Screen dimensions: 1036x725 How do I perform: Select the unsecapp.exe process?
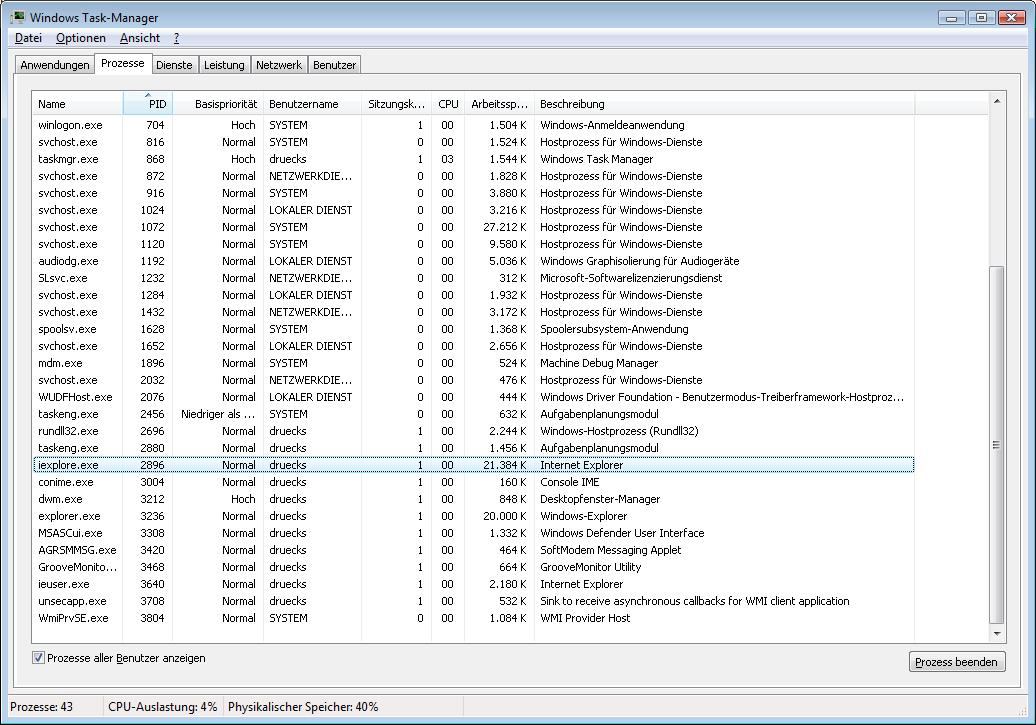point(474,601)
